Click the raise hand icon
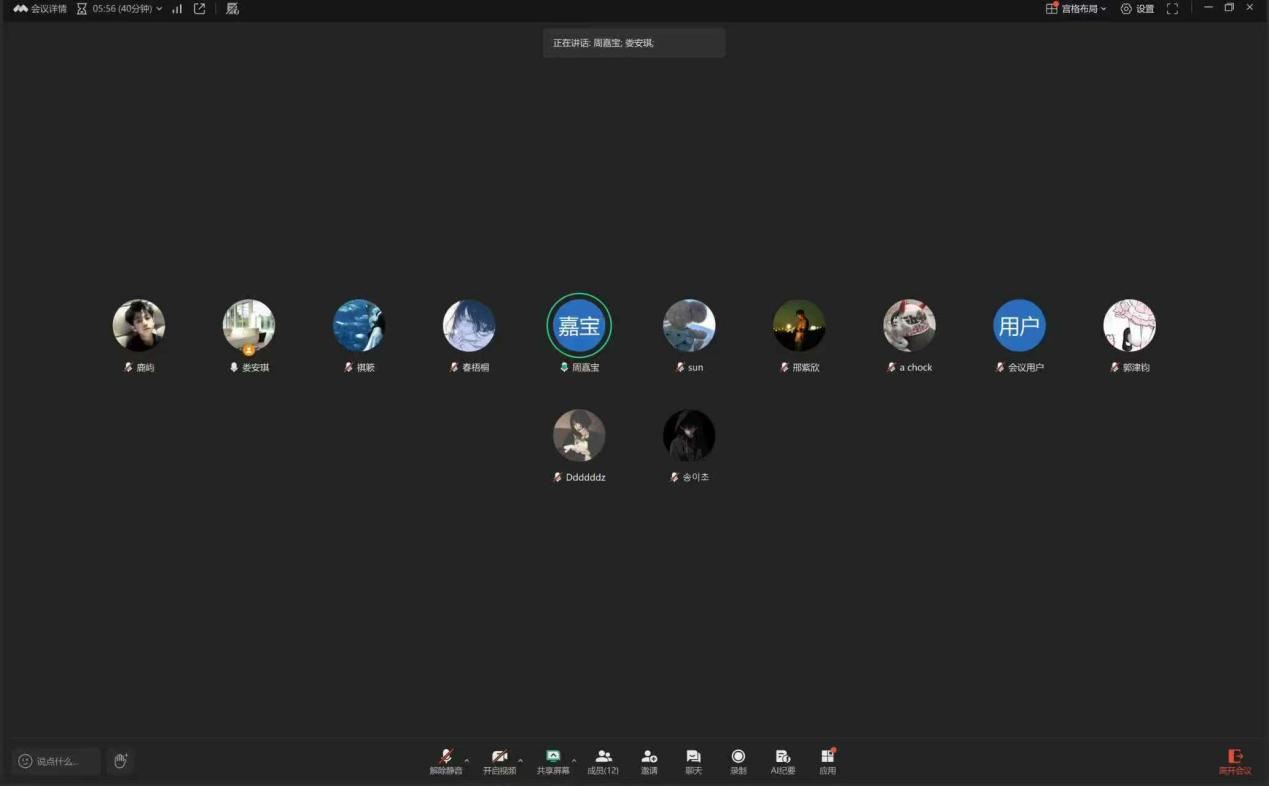1269x786 pixels. tap(120, 761)
